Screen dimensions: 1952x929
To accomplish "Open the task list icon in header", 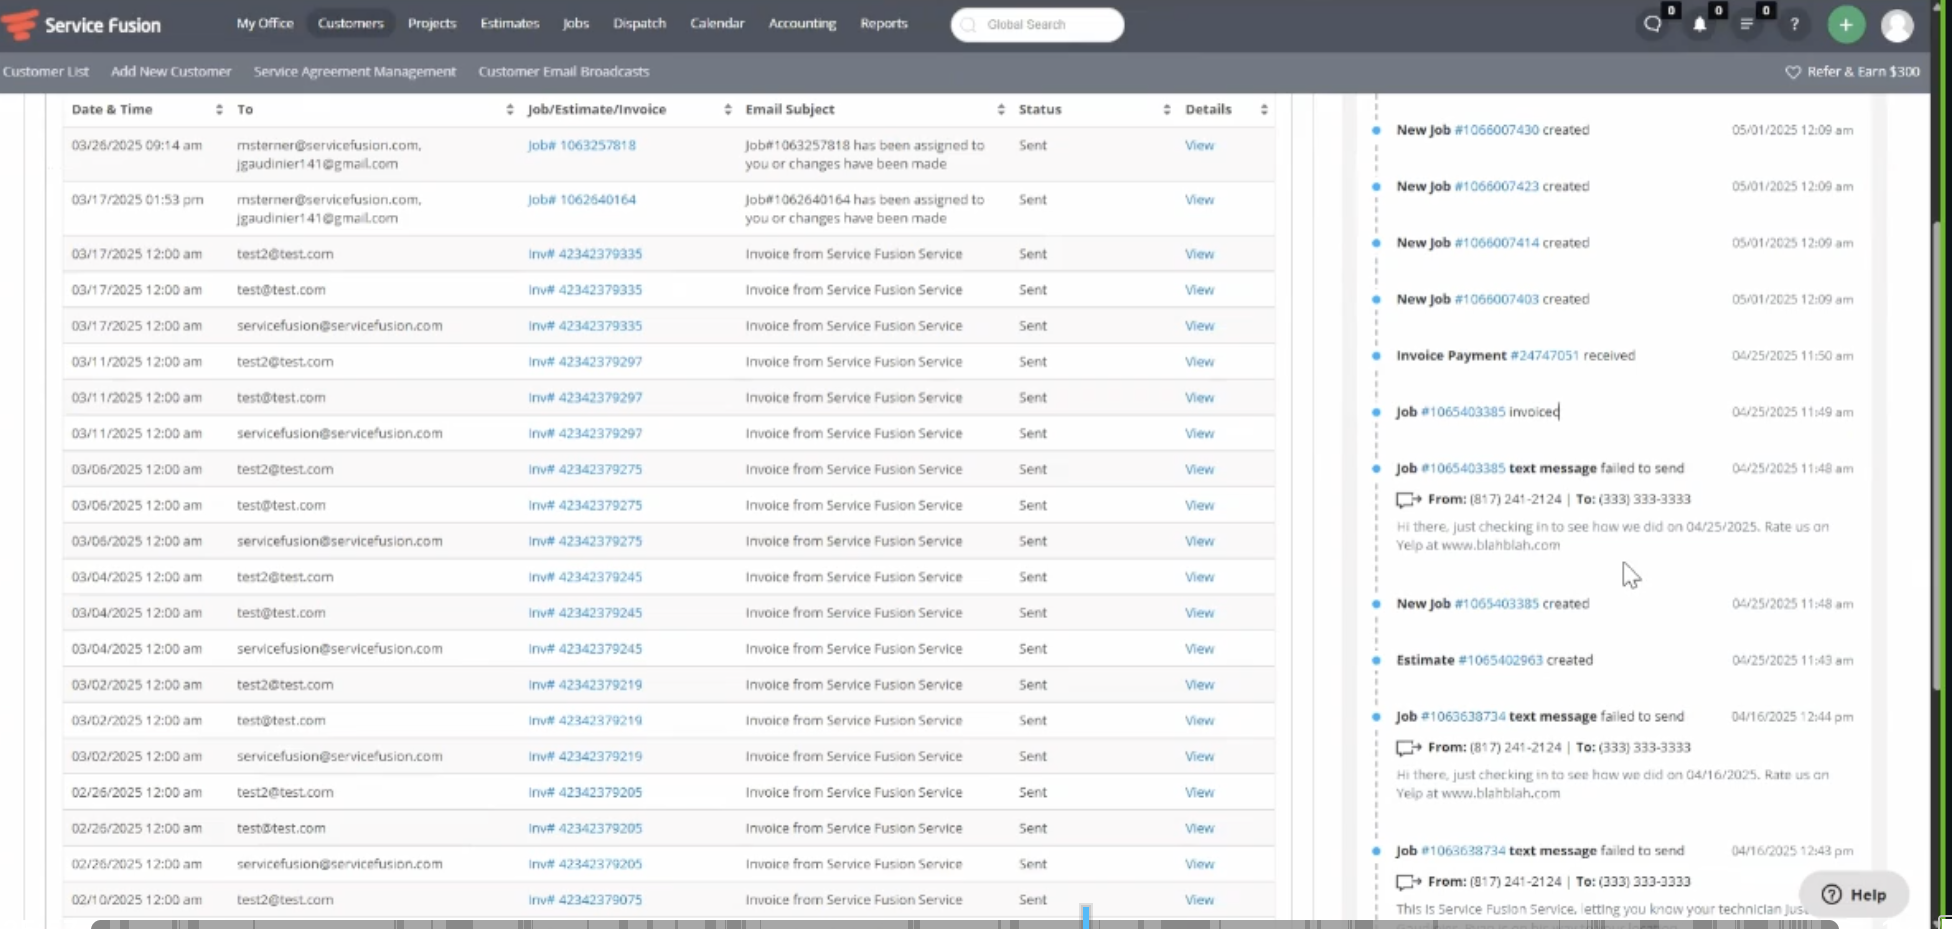I will coord(1746,25).
